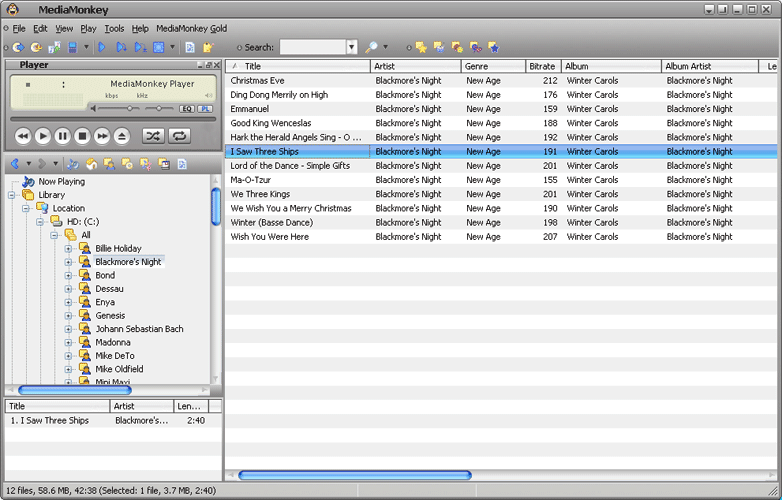782x500 pixels.
Task: Click the player seek progress bar
Action: click(113, 119)
